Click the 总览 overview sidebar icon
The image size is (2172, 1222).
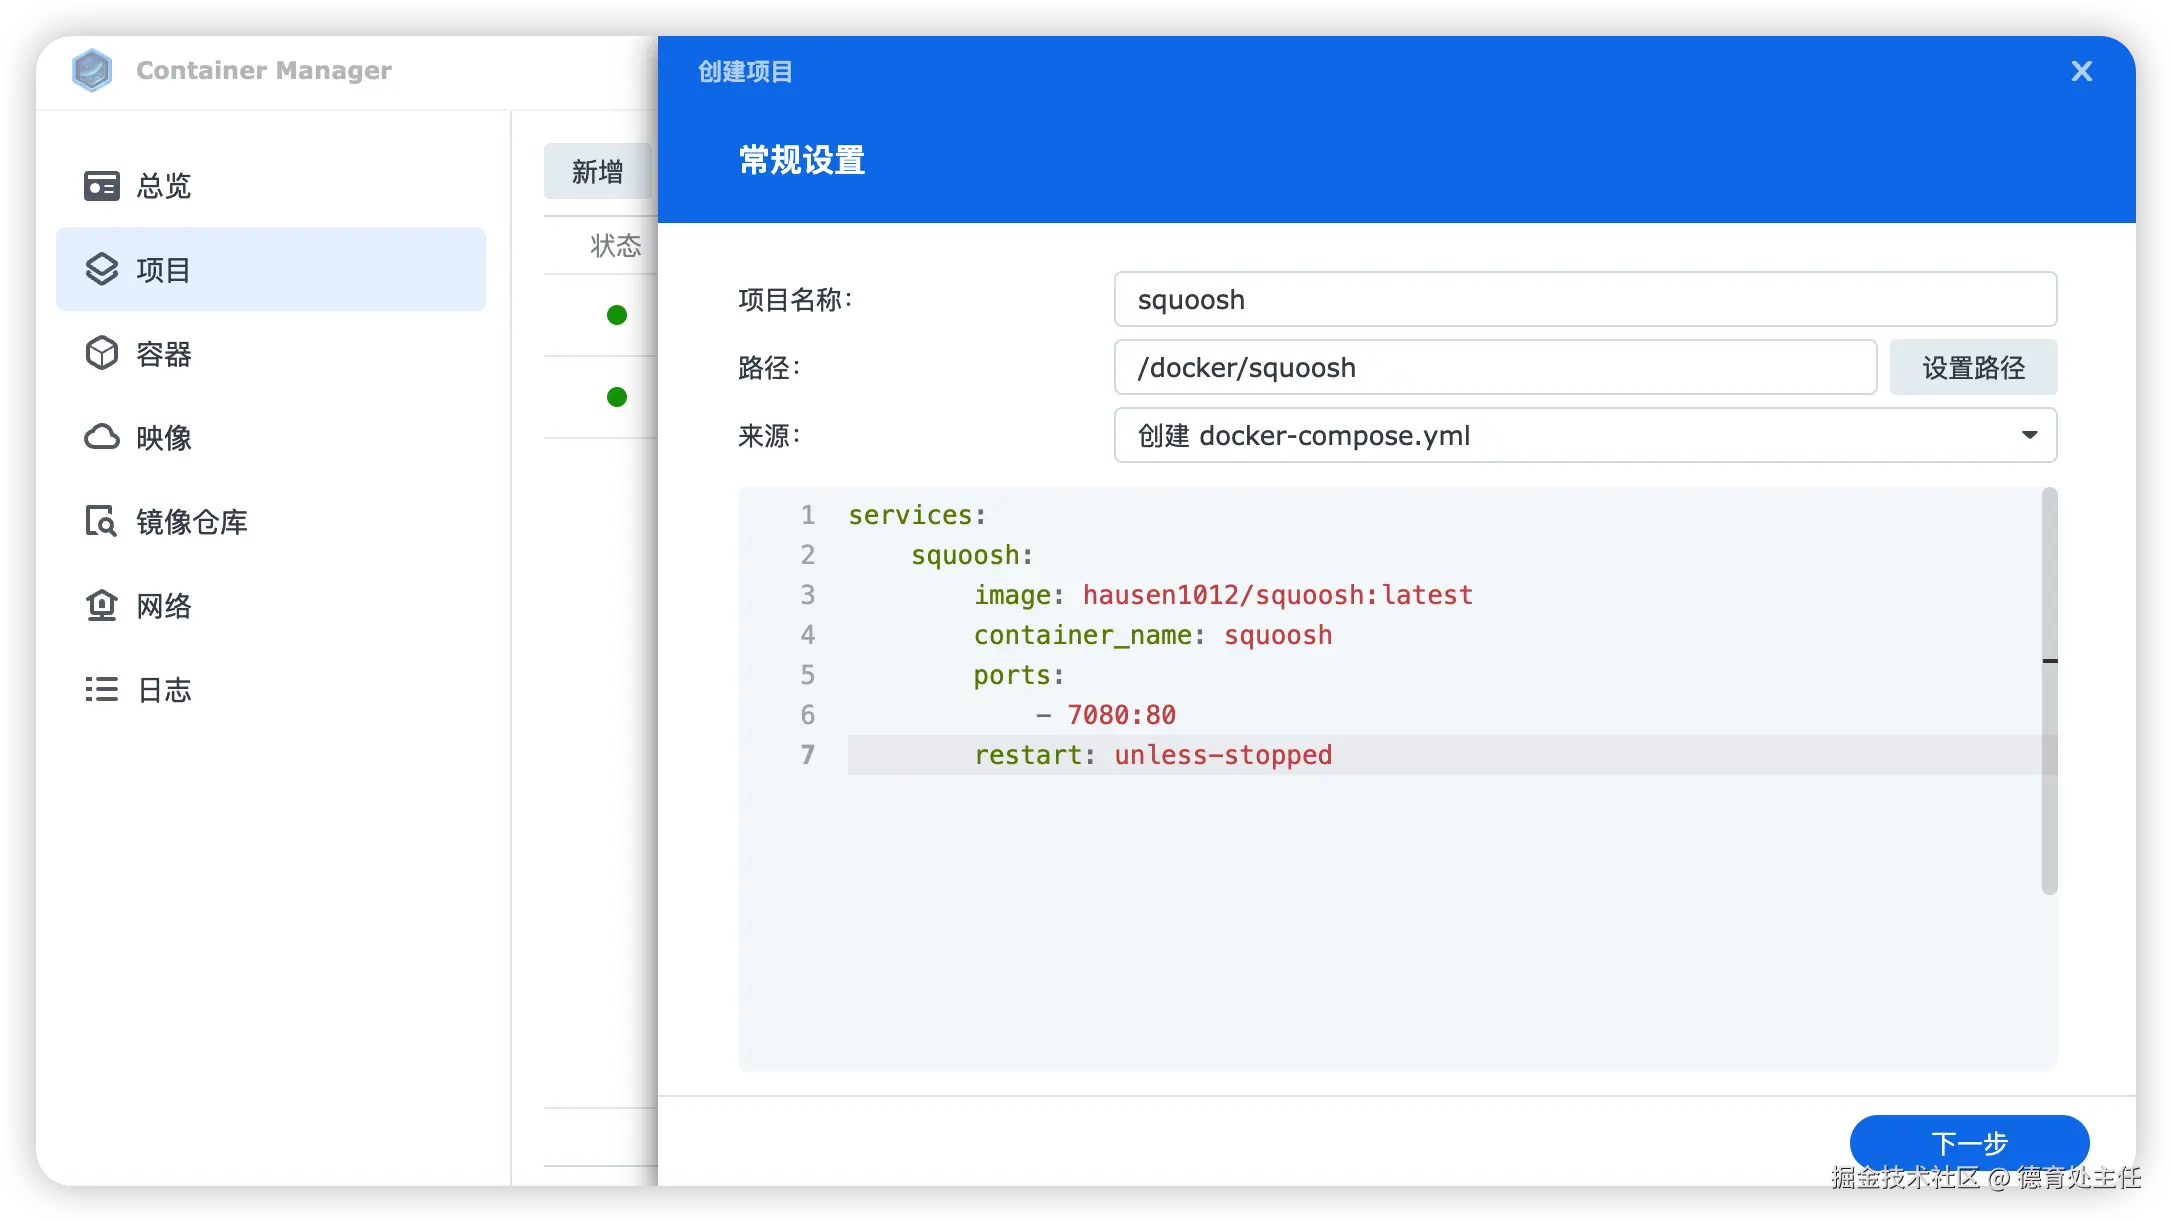tap(101, 186)
